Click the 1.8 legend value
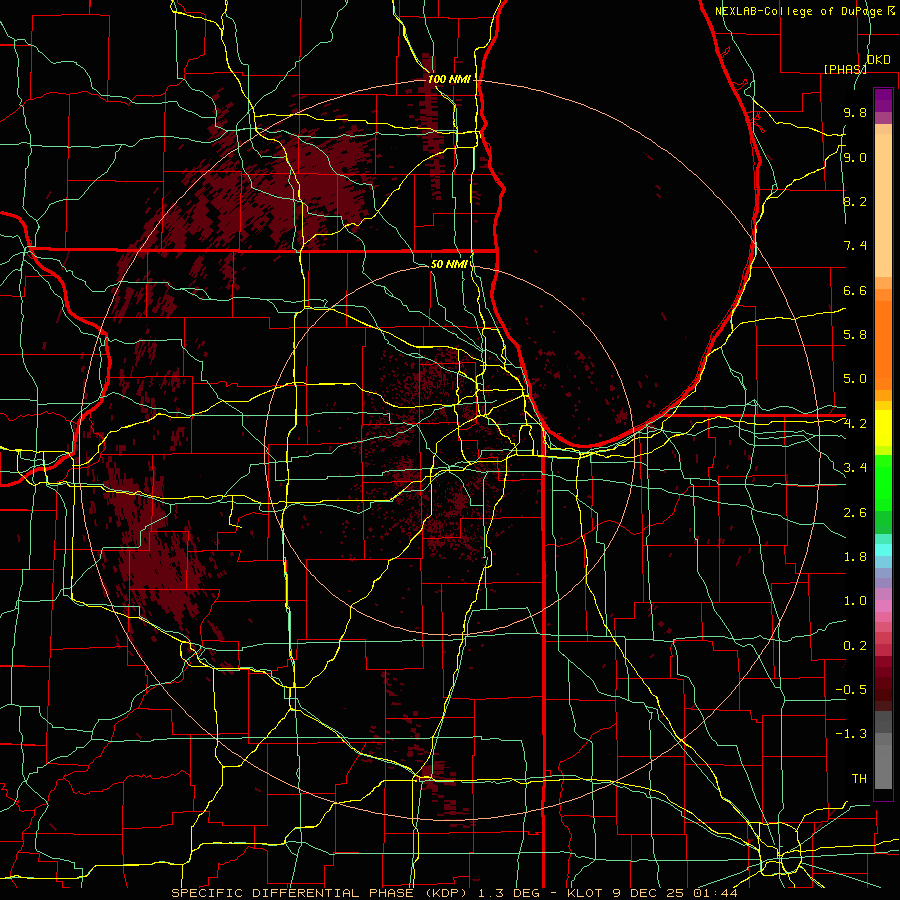The width and height of the screenshot is (900, 900). (x=855, y=557)
